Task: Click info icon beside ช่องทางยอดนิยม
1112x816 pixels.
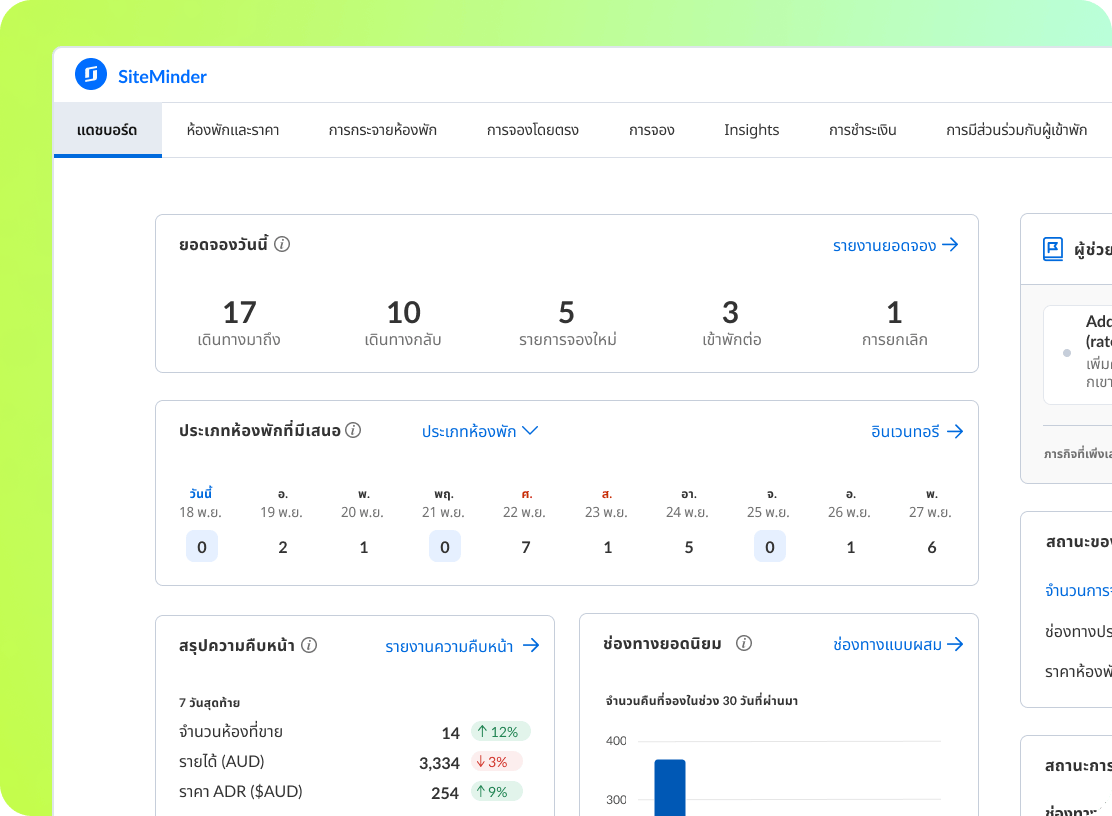Action: tap(743, 643)
